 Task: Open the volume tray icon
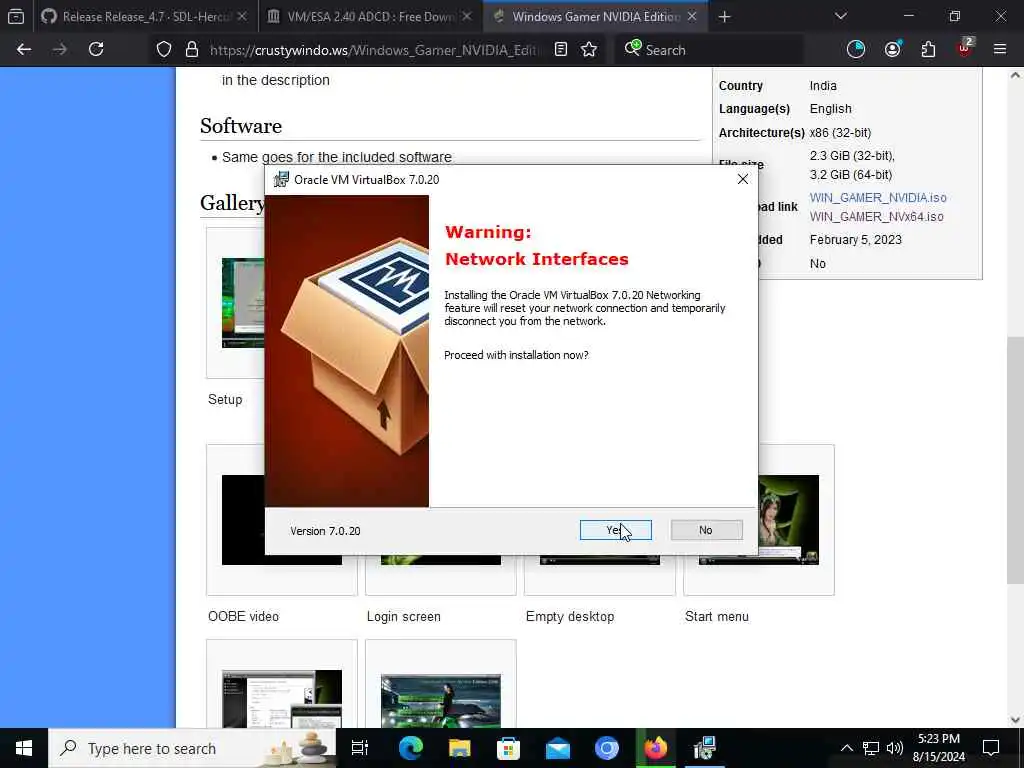pos(895,748)
